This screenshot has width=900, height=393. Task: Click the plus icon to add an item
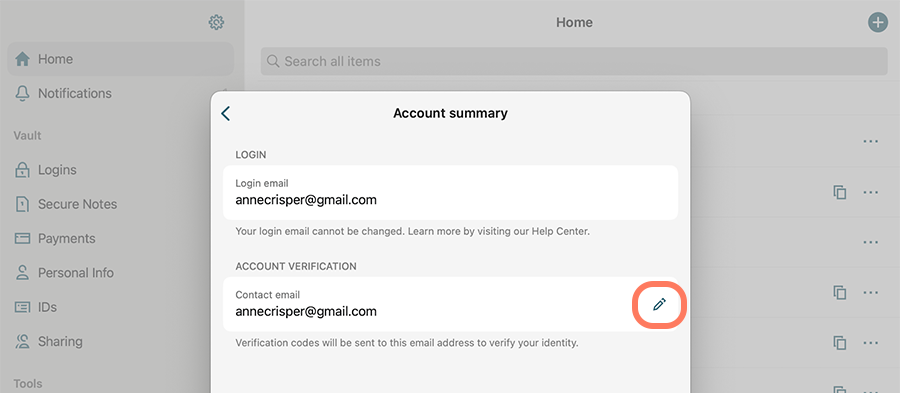pyautogui.click(x=877, y=23)
